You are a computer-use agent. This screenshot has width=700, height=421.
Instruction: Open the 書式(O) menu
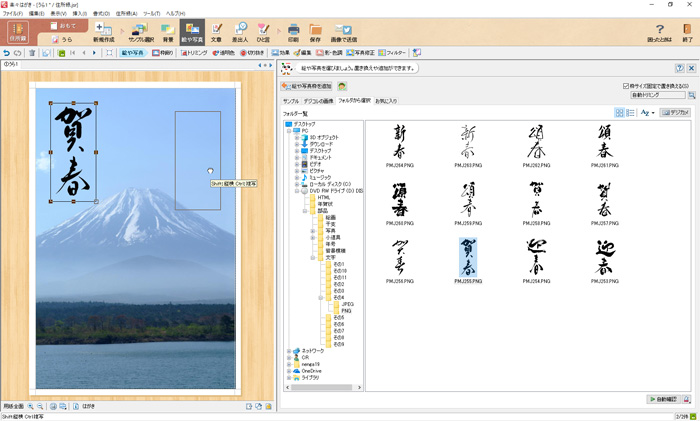pos(100,13)
